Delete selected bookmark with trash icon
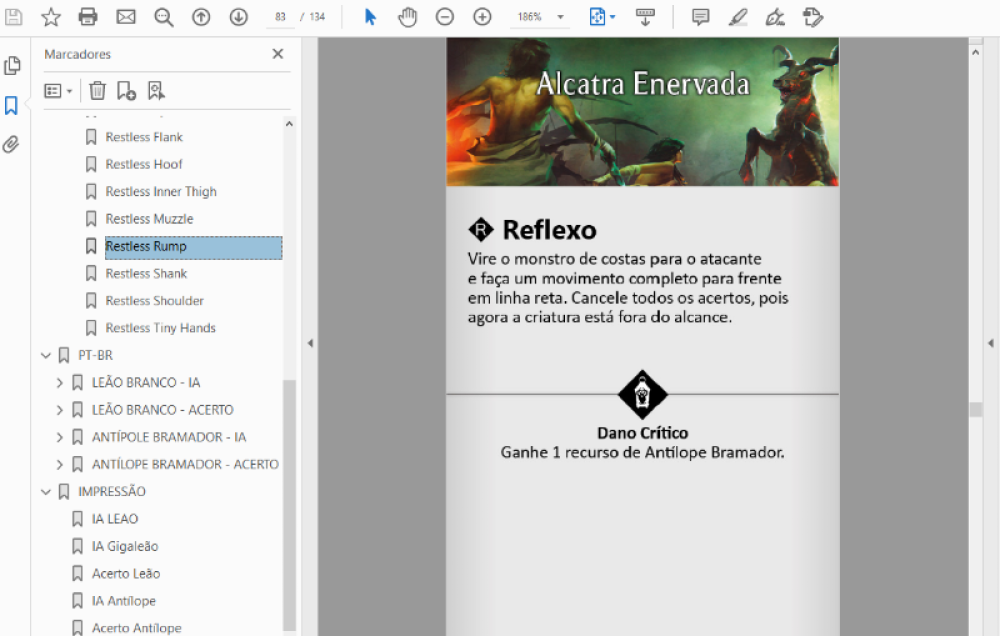Screen dimensions: 1000x636 pos(97,91)
